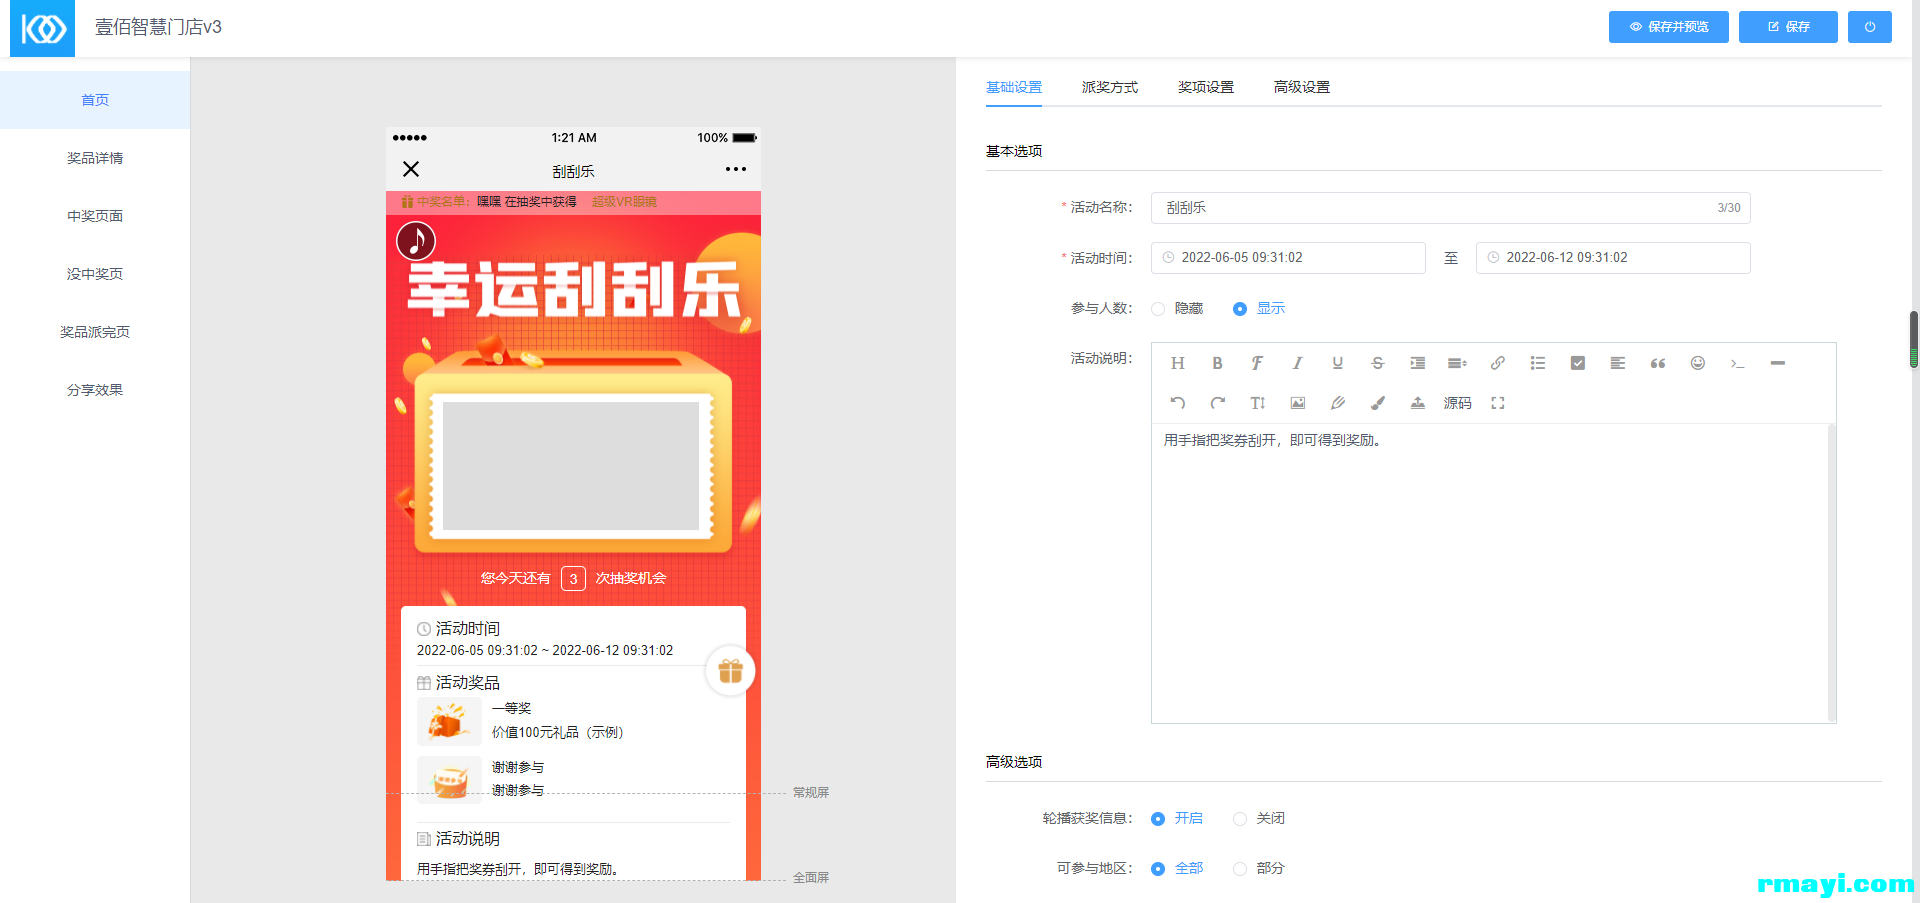This screenshot has height=903, width=1920.
Task: Insert a hyperlink using the link icon
Action: tap(1497, 363)
